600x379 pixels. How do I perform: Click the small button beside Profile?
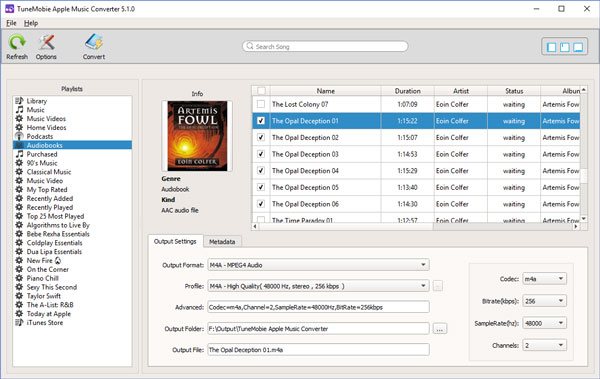pyautogui.click(x=438, y=286)
